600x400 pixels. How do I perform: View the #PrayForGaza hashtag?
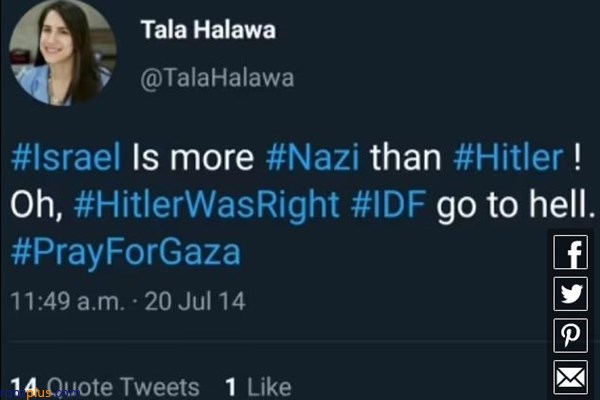coord(126,252)
